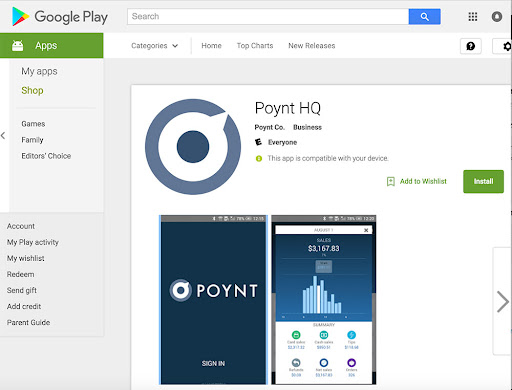The width and height of the screenshot is (512, 390).
Task: Click the Poynt HQ app title
Action: pos(288,108)
